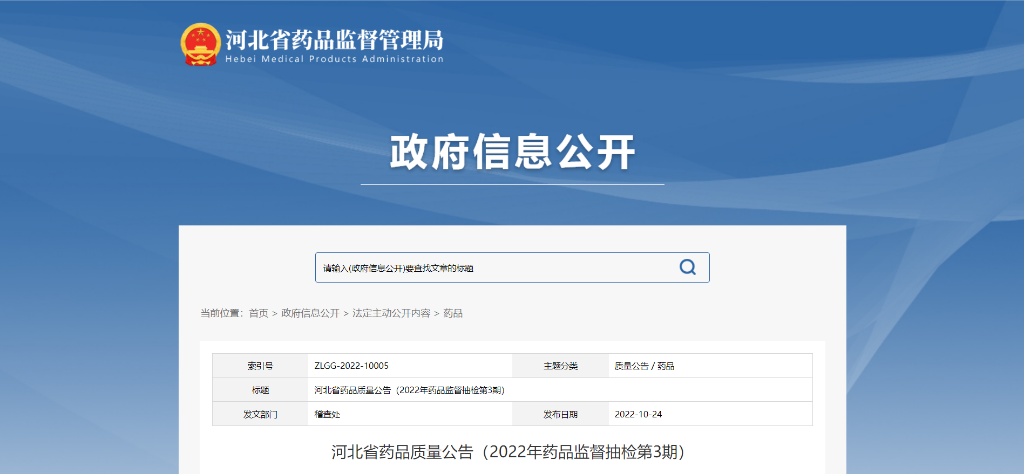
Task: Click the large 政府信息公开 banner heading
Action: point(512,153)
